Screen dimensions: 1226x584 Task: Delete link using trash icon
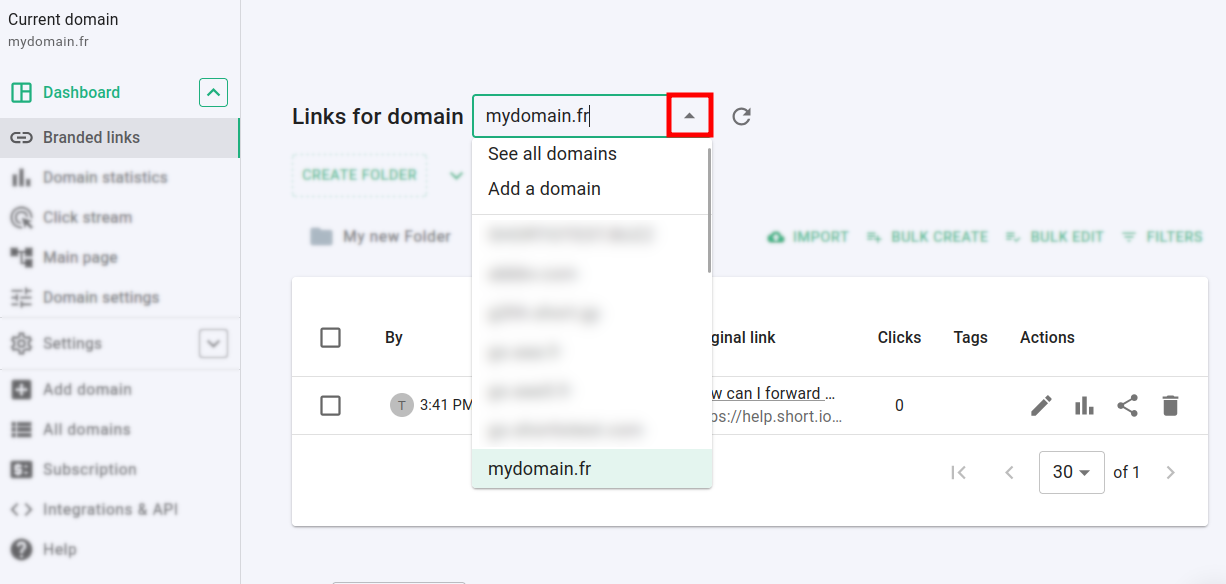(1170, 405)
